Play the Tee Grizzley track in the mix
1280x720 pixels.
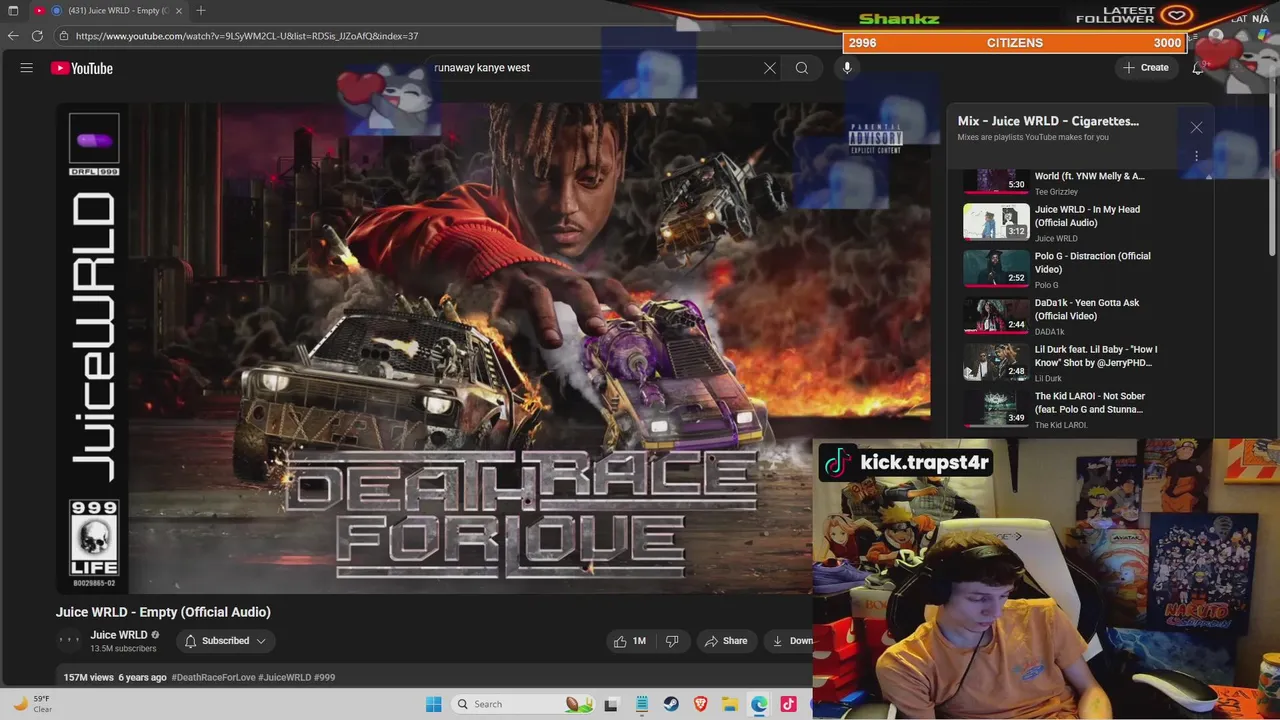click(1064, 182)
